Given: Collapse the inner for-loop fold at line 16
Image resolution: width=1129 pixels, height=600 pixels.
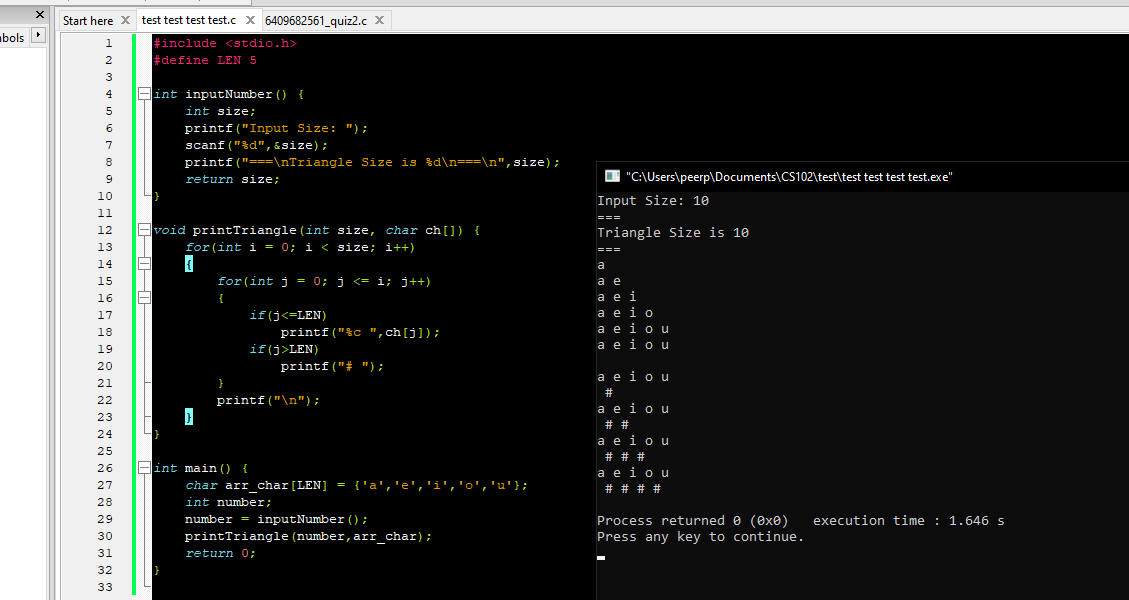Looking at the screenshot, I should tap(144, 298).
